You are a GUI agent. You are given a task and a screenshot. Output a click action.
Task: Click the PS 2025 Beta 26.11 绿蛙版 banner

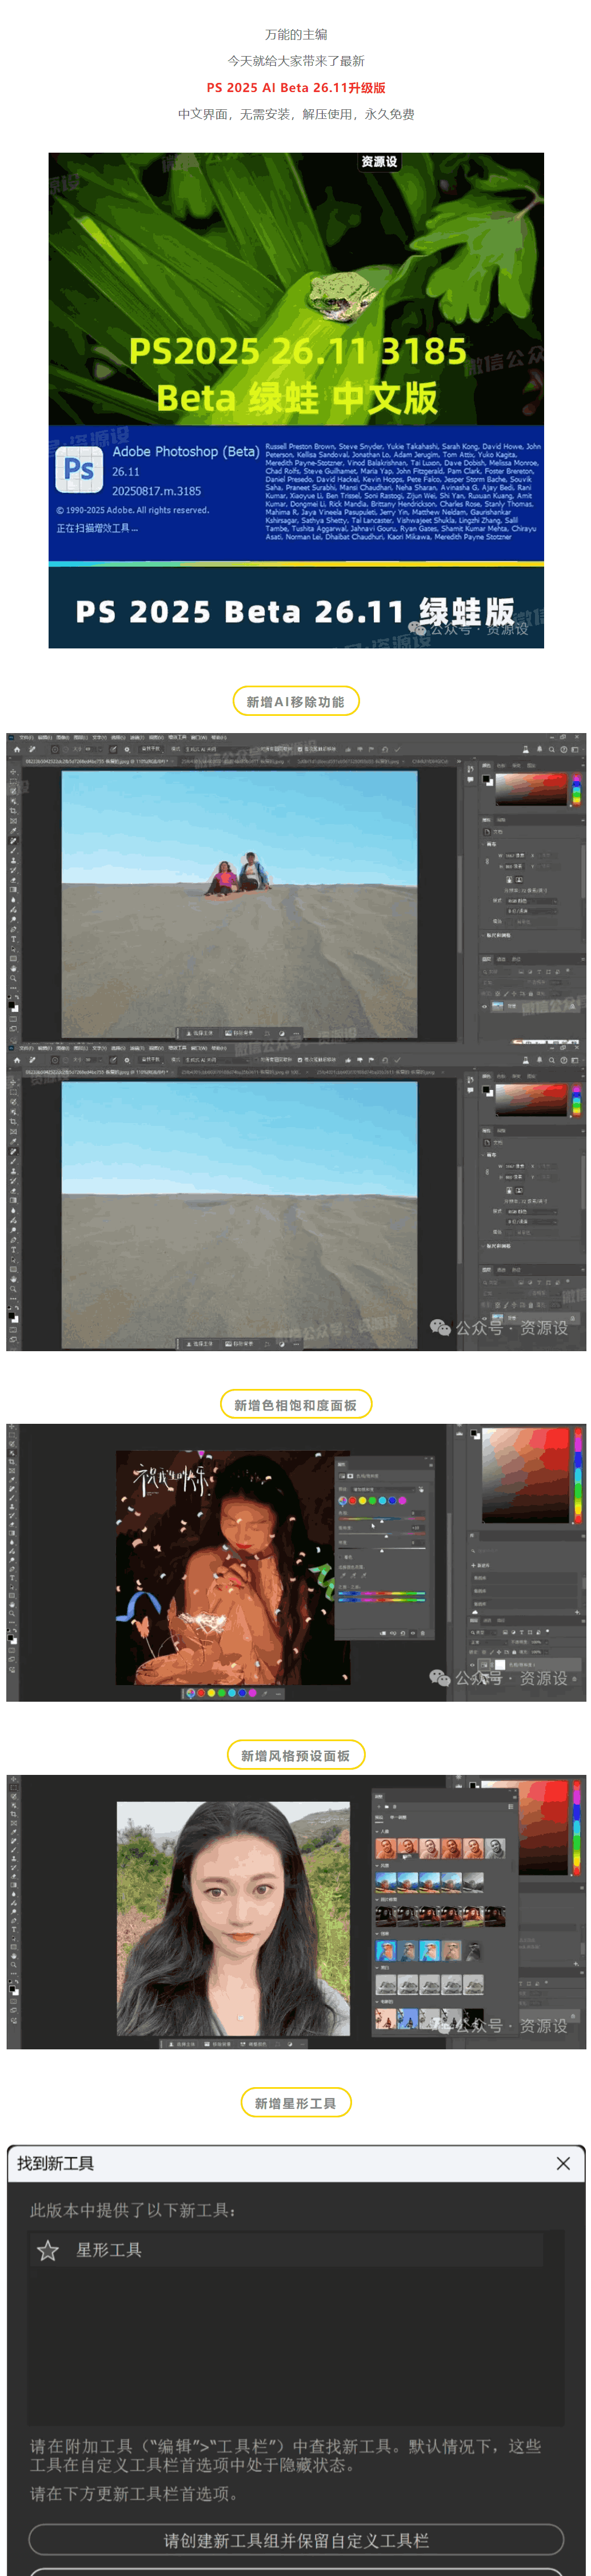tap(296, 611)
